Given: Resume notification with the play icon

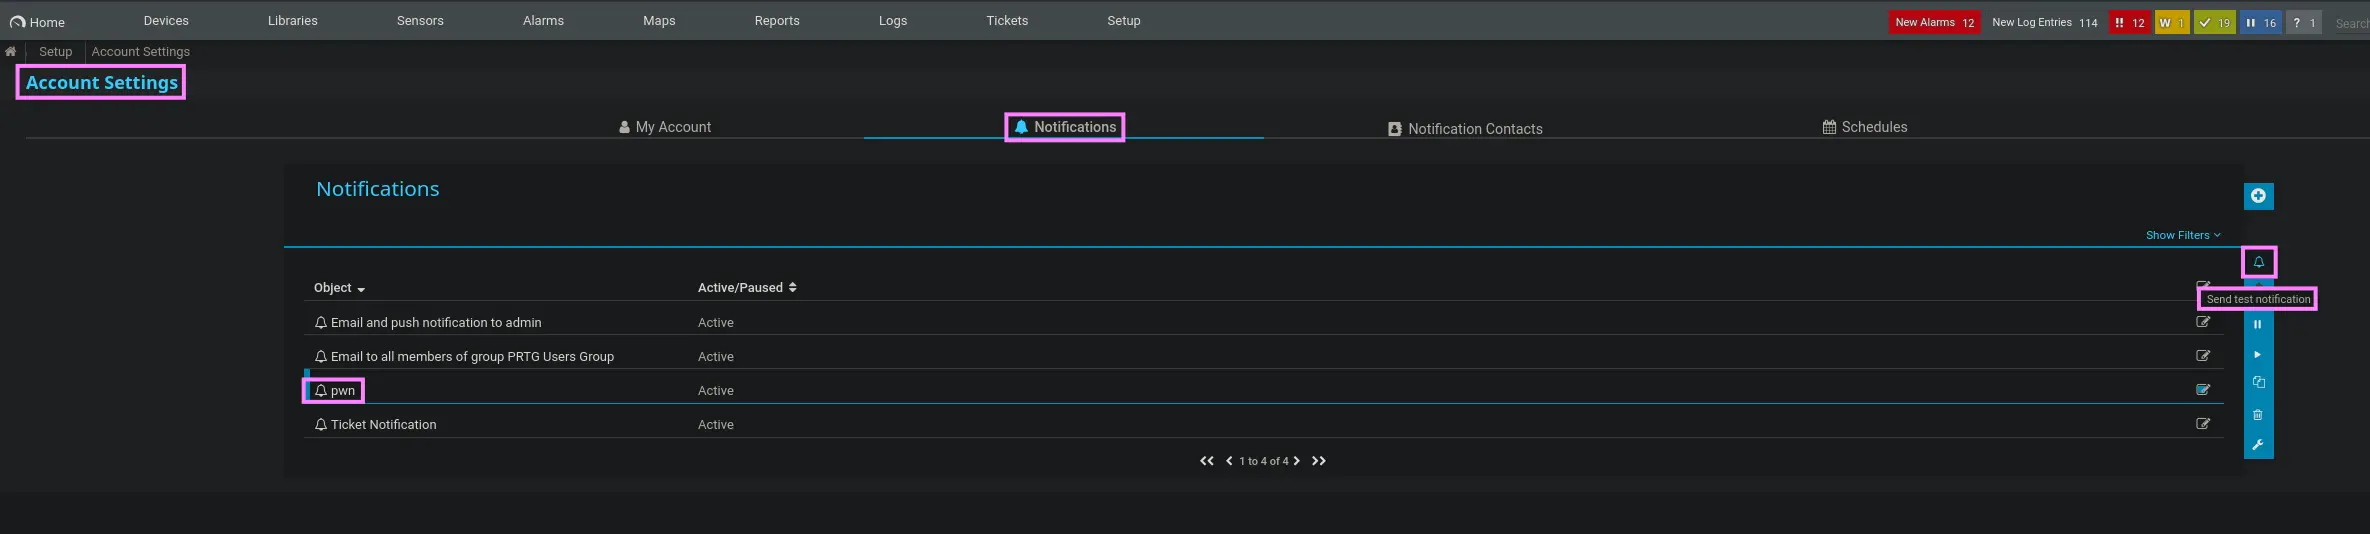Looking at the screenshot, I should pos(2257,354).
